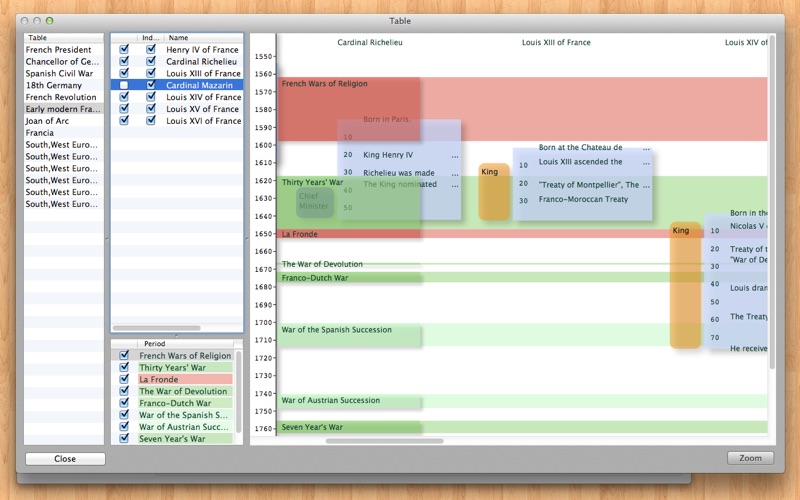Screen dimensions: 800x500
Task: Click the Period column header
Action: 186,344
